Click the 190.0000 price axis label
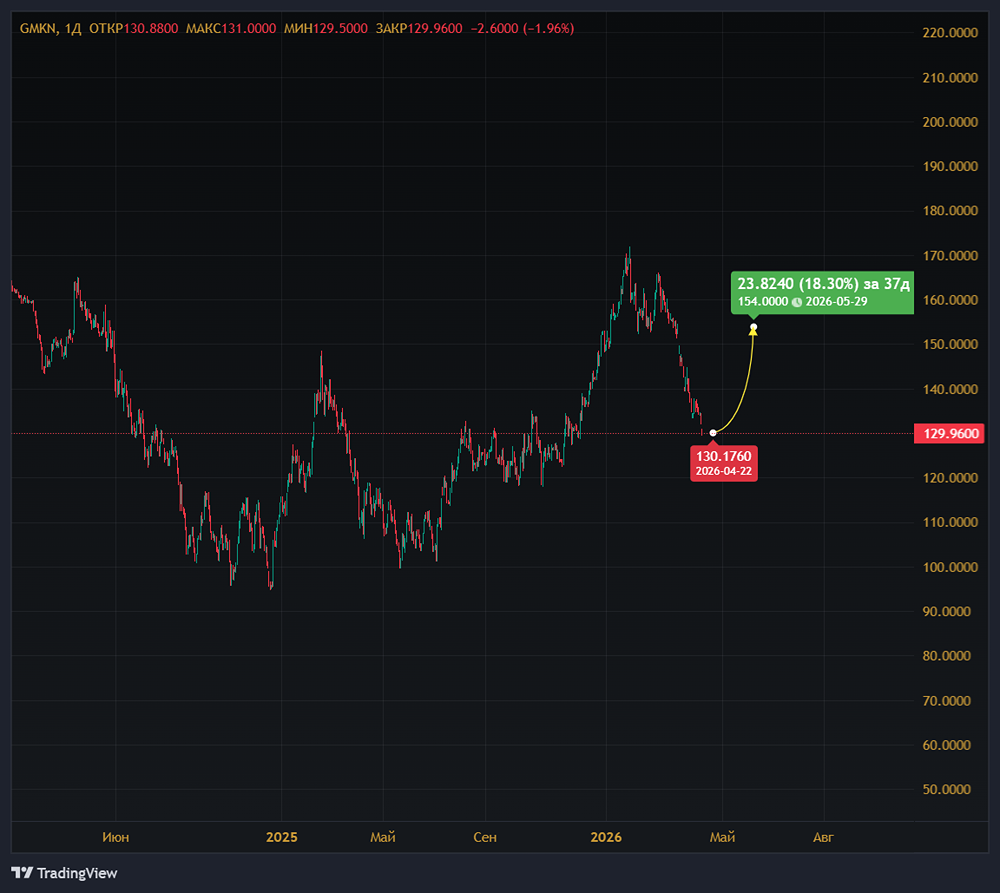Screen dimensions: 1000x893 pyautogui.click(x=950, y=166)
